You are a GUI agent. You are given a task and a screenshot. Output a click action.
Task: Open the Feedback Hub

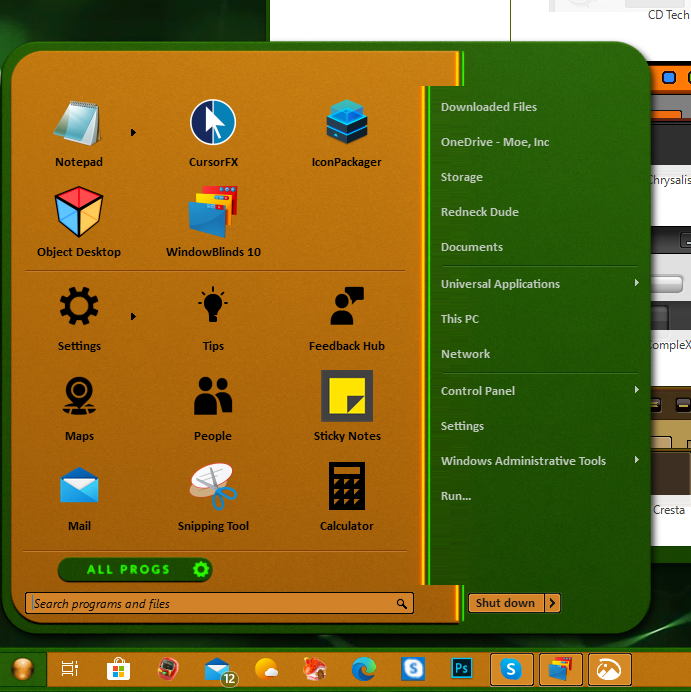(x=347, y=315)
